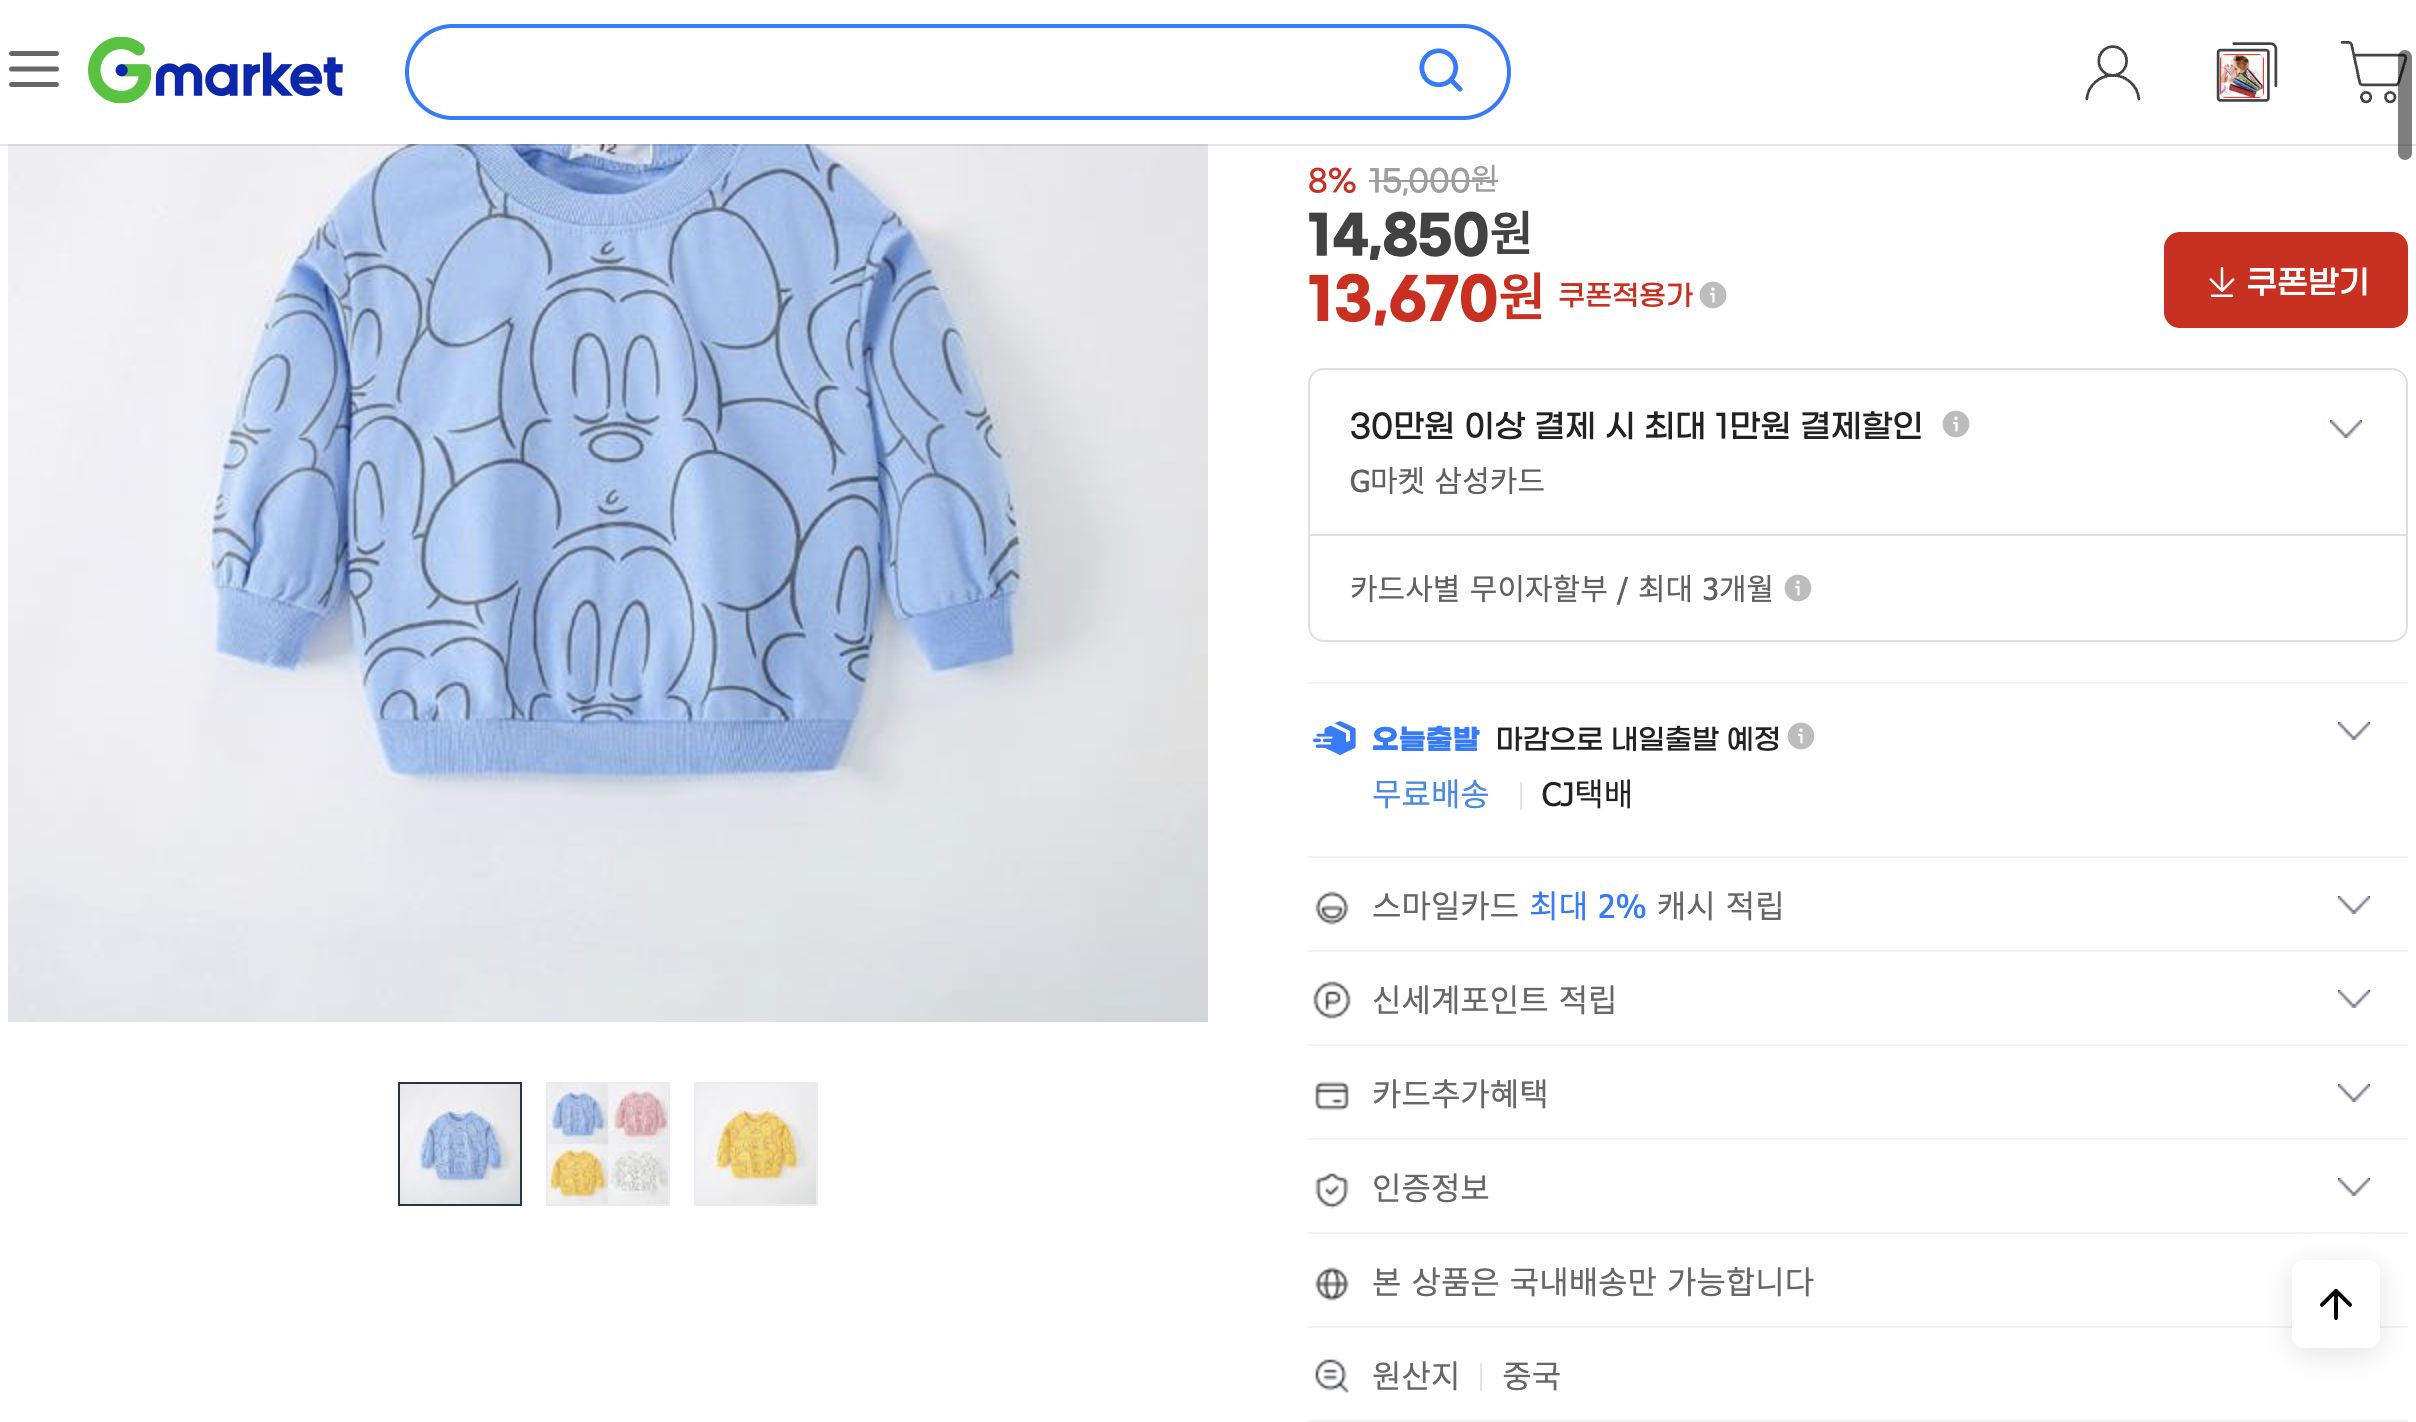Open the hamburger navigation menu

pyautogui.click(x=36, y=70)
